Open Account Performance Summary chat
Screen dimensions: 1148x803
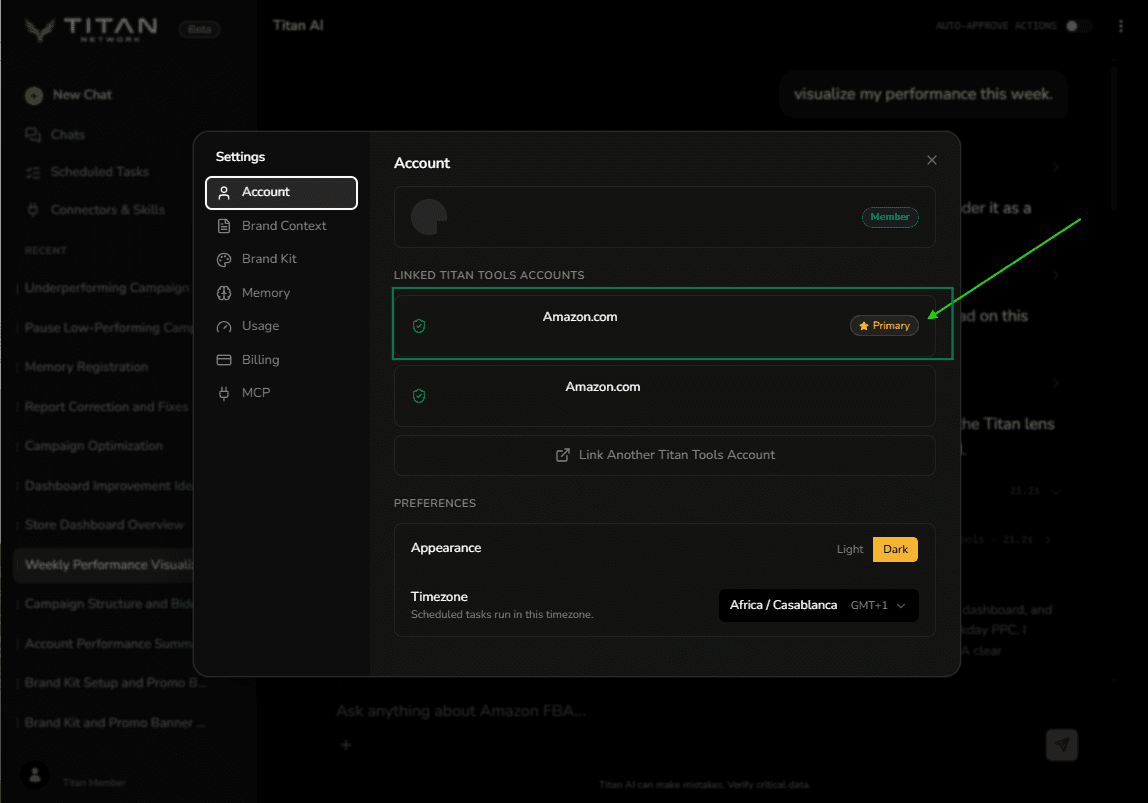point(106,644)
